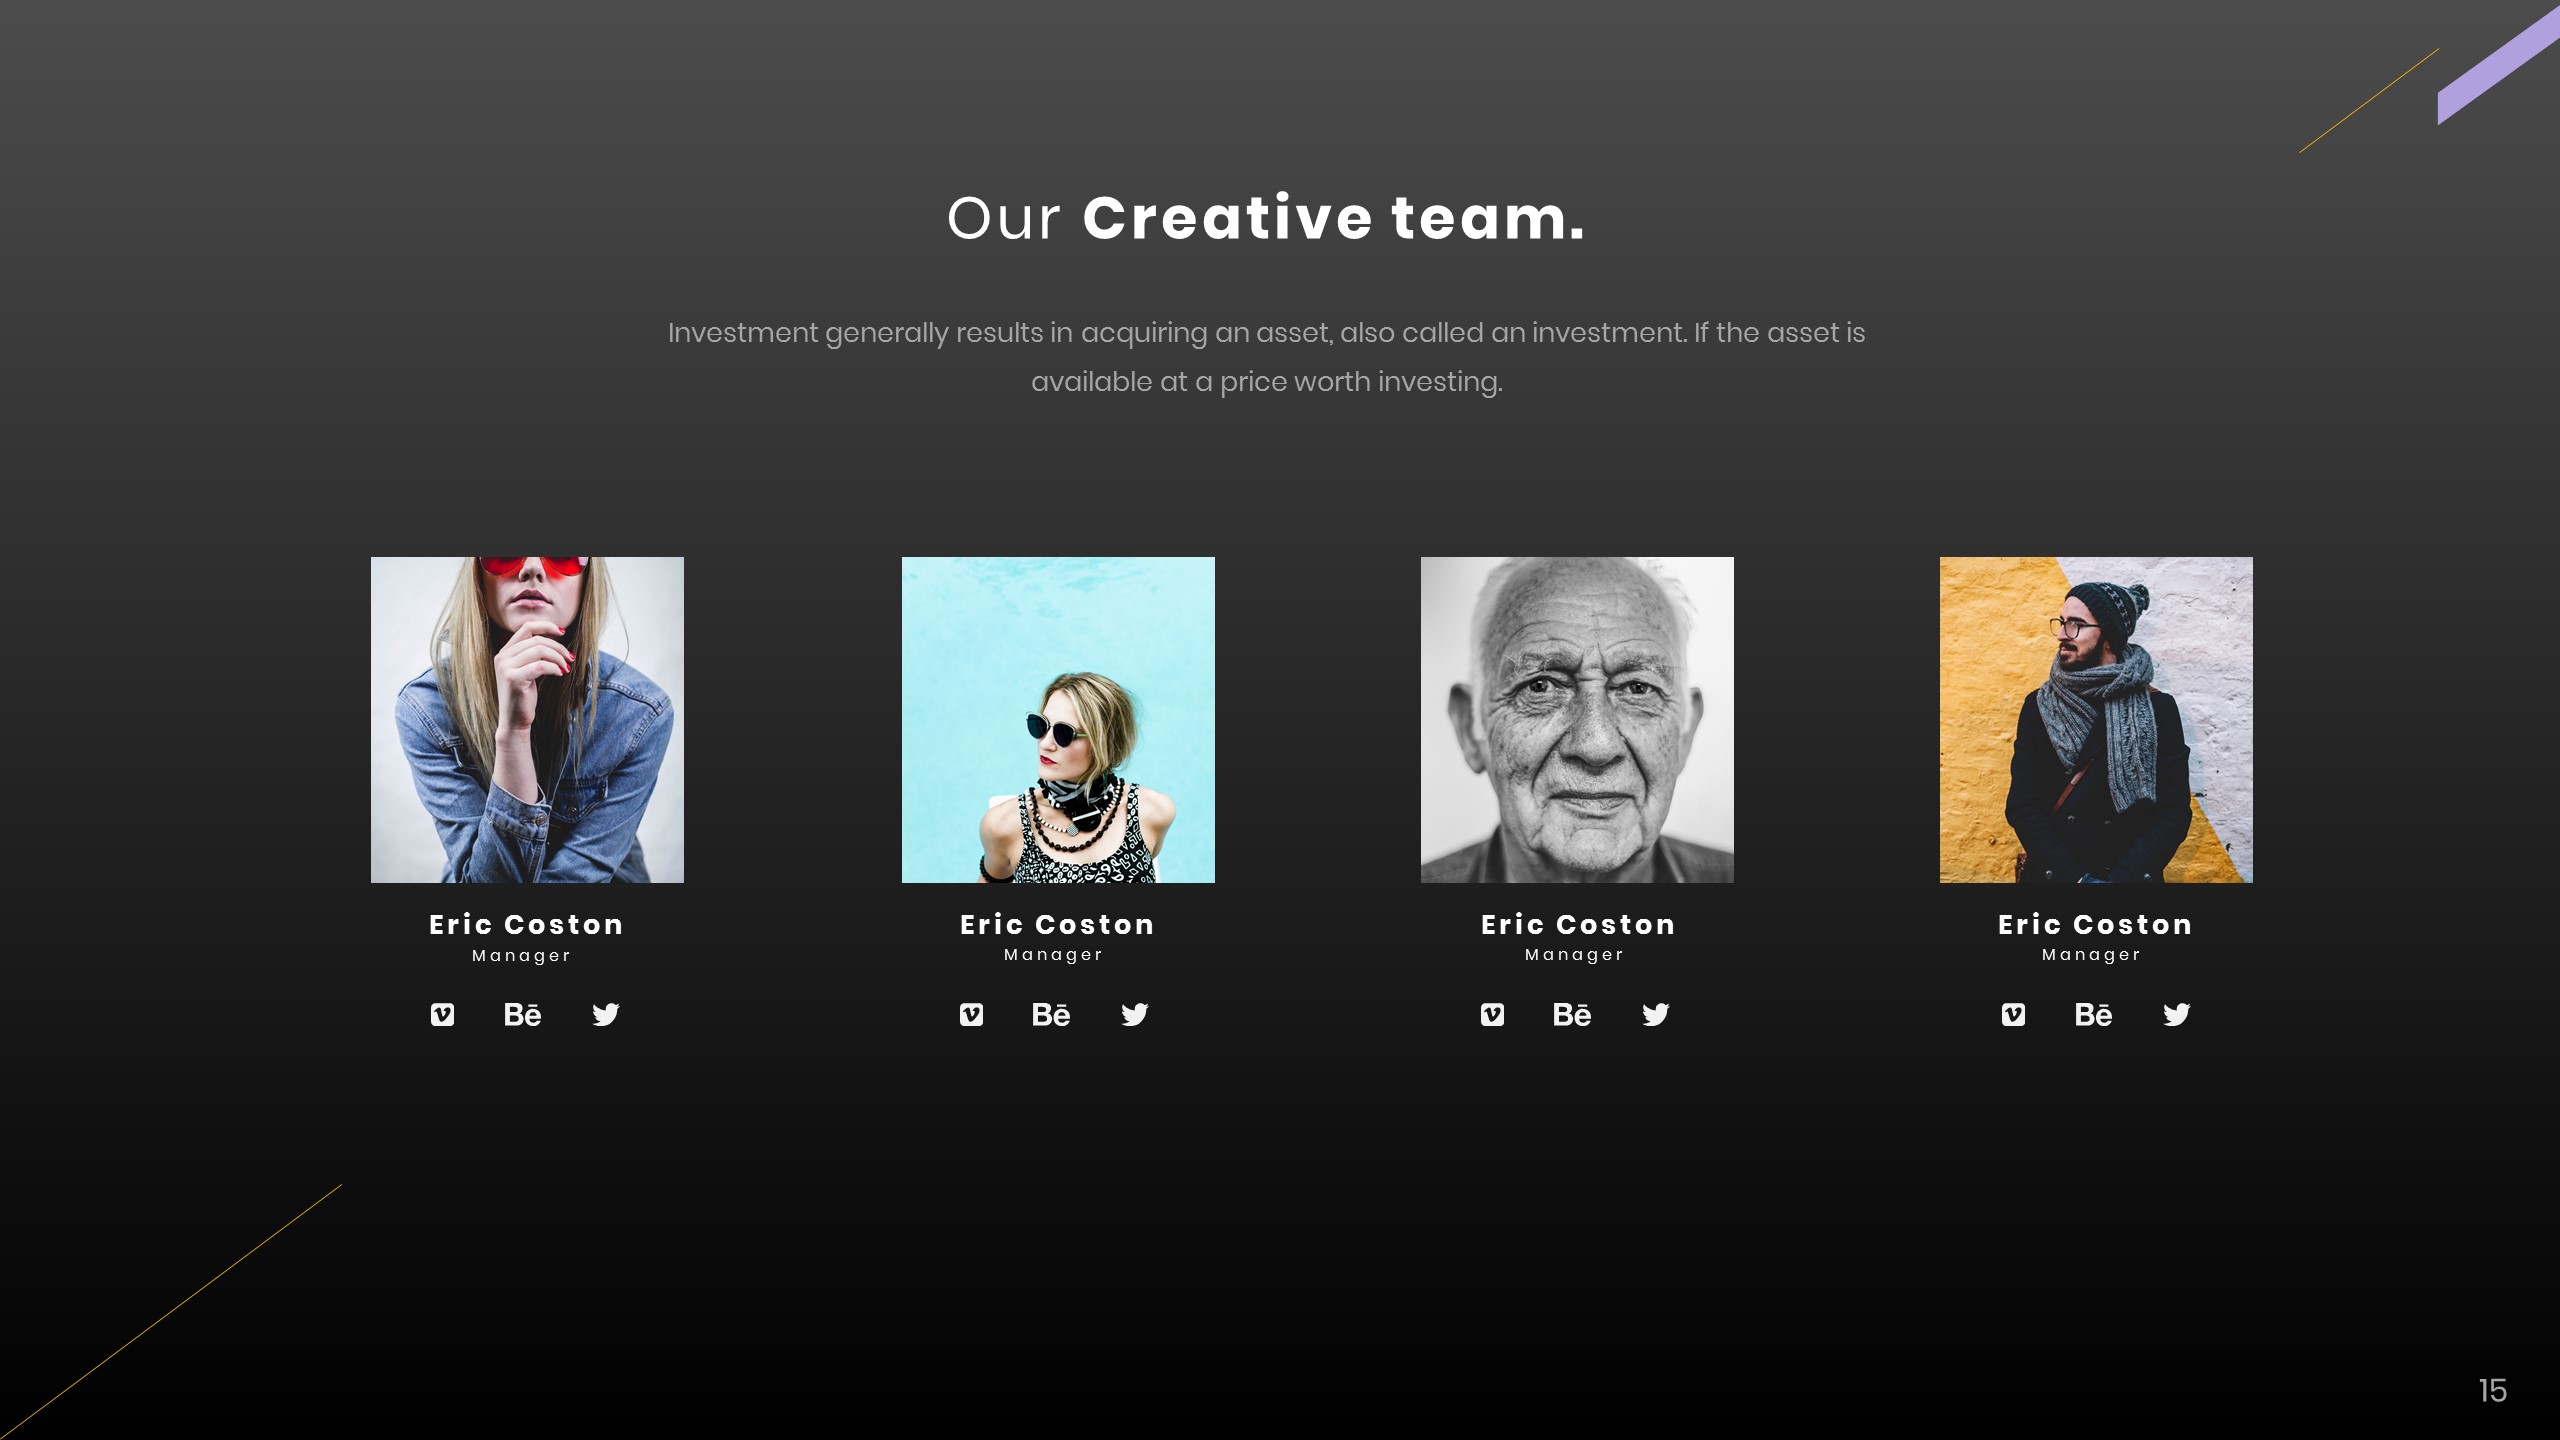Click slide number 15 in corner
The height and width of the screenshot is (1440, 2560).
(2492, 1390)
